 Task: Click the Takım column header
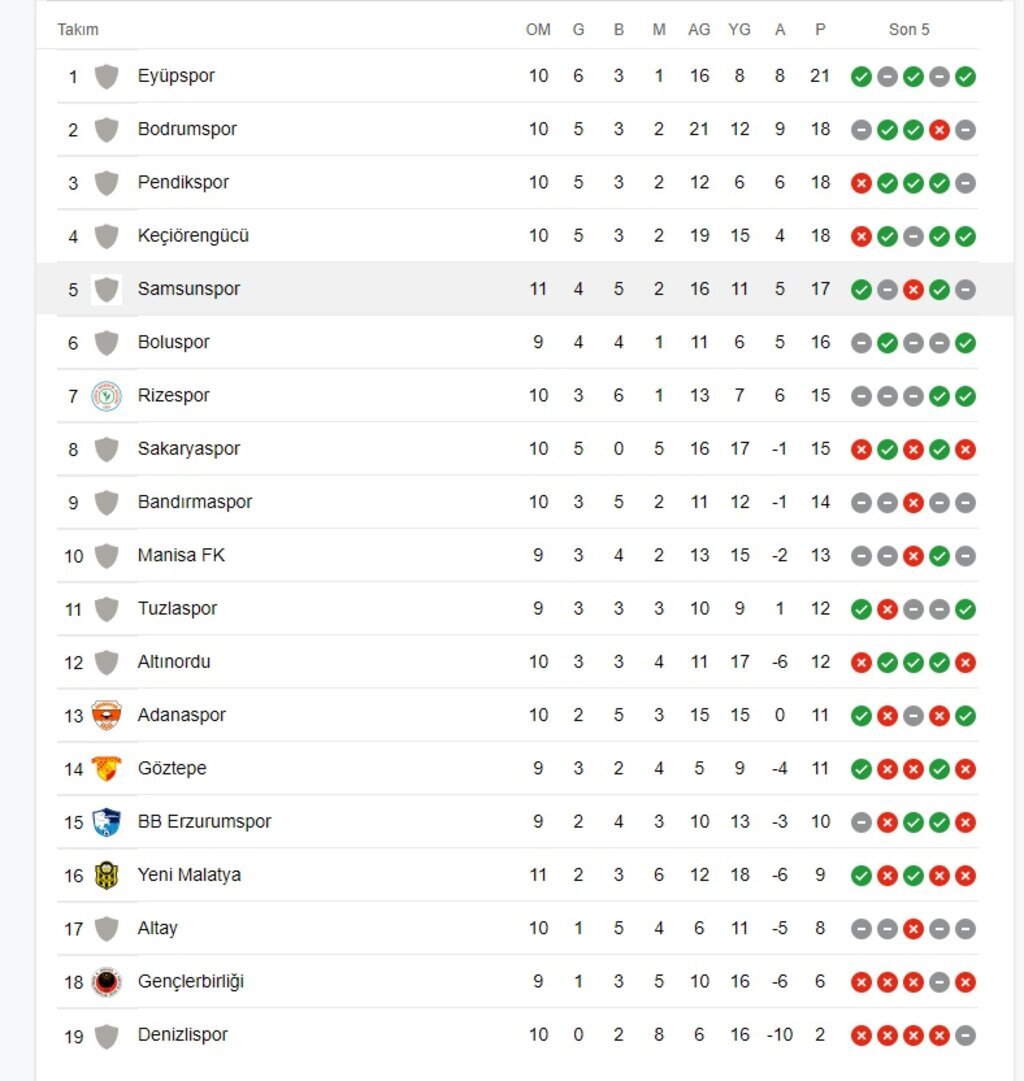coord(78,30)
